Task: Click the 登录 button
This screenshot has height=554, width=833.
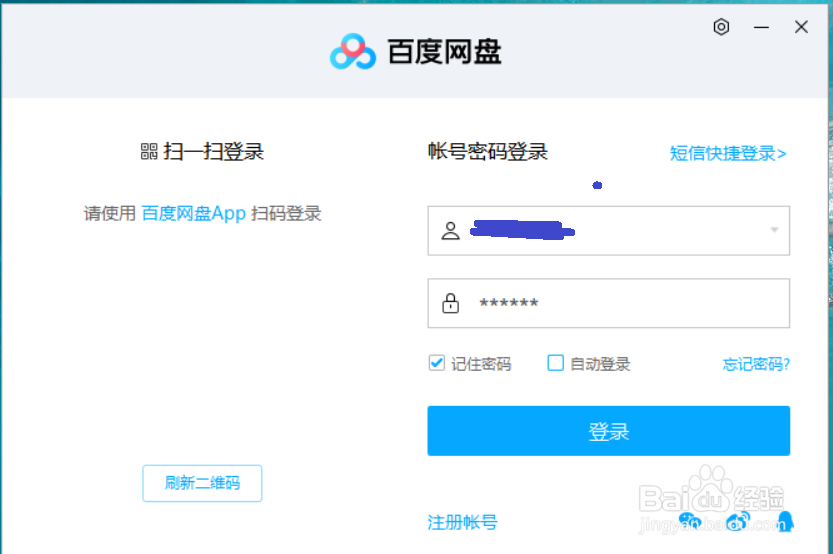Action: [x=608, y=431]
